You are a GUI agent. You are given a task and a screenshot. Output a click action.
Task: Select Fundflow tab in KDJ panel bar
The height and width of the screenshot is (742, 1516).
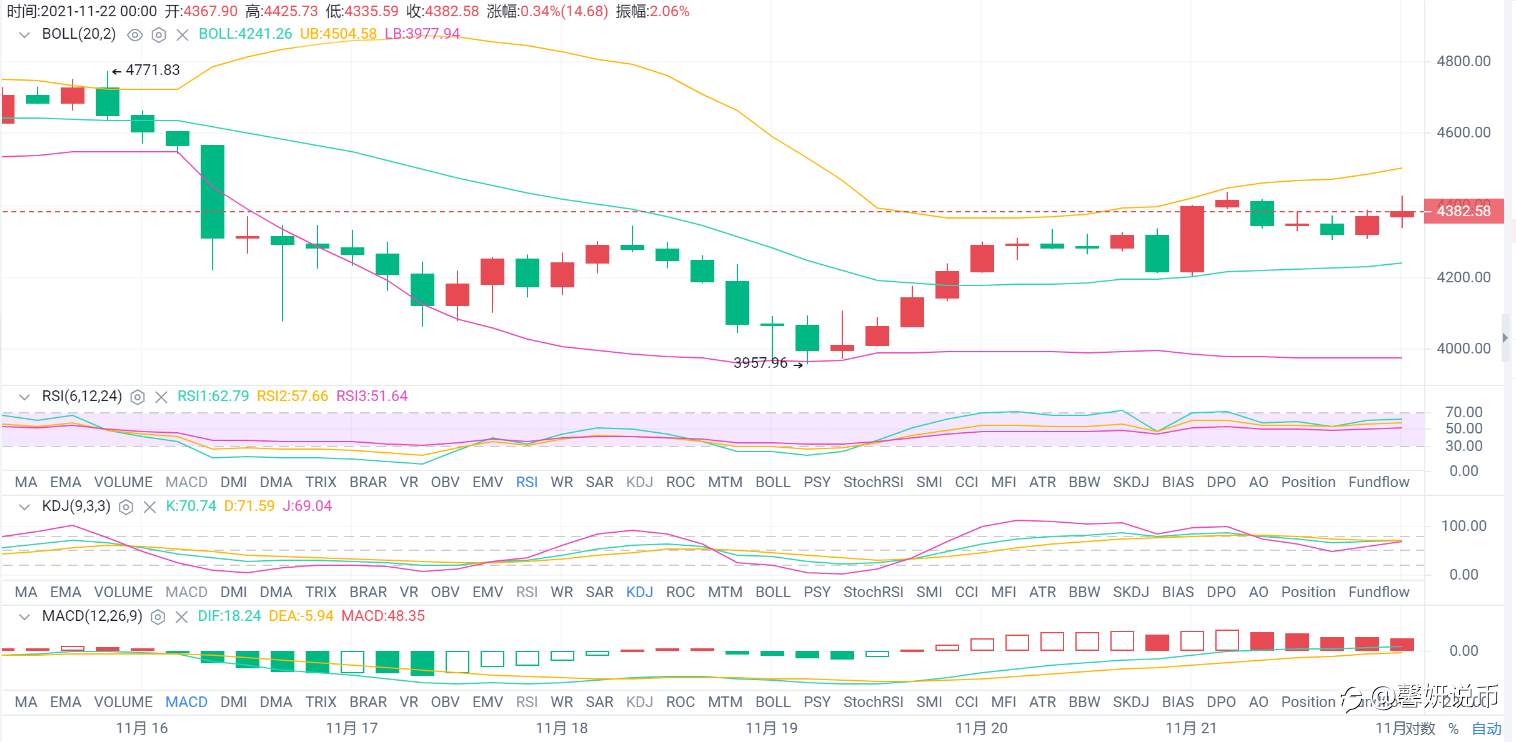(1379, 592)
